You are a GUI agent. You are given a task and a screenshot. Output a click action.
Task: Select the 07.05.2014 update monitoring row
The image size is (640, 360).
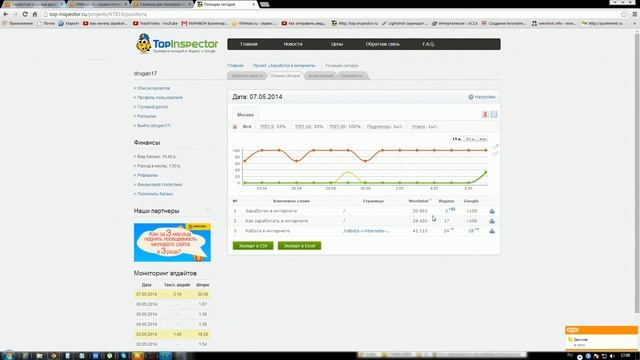coord(172,294)
